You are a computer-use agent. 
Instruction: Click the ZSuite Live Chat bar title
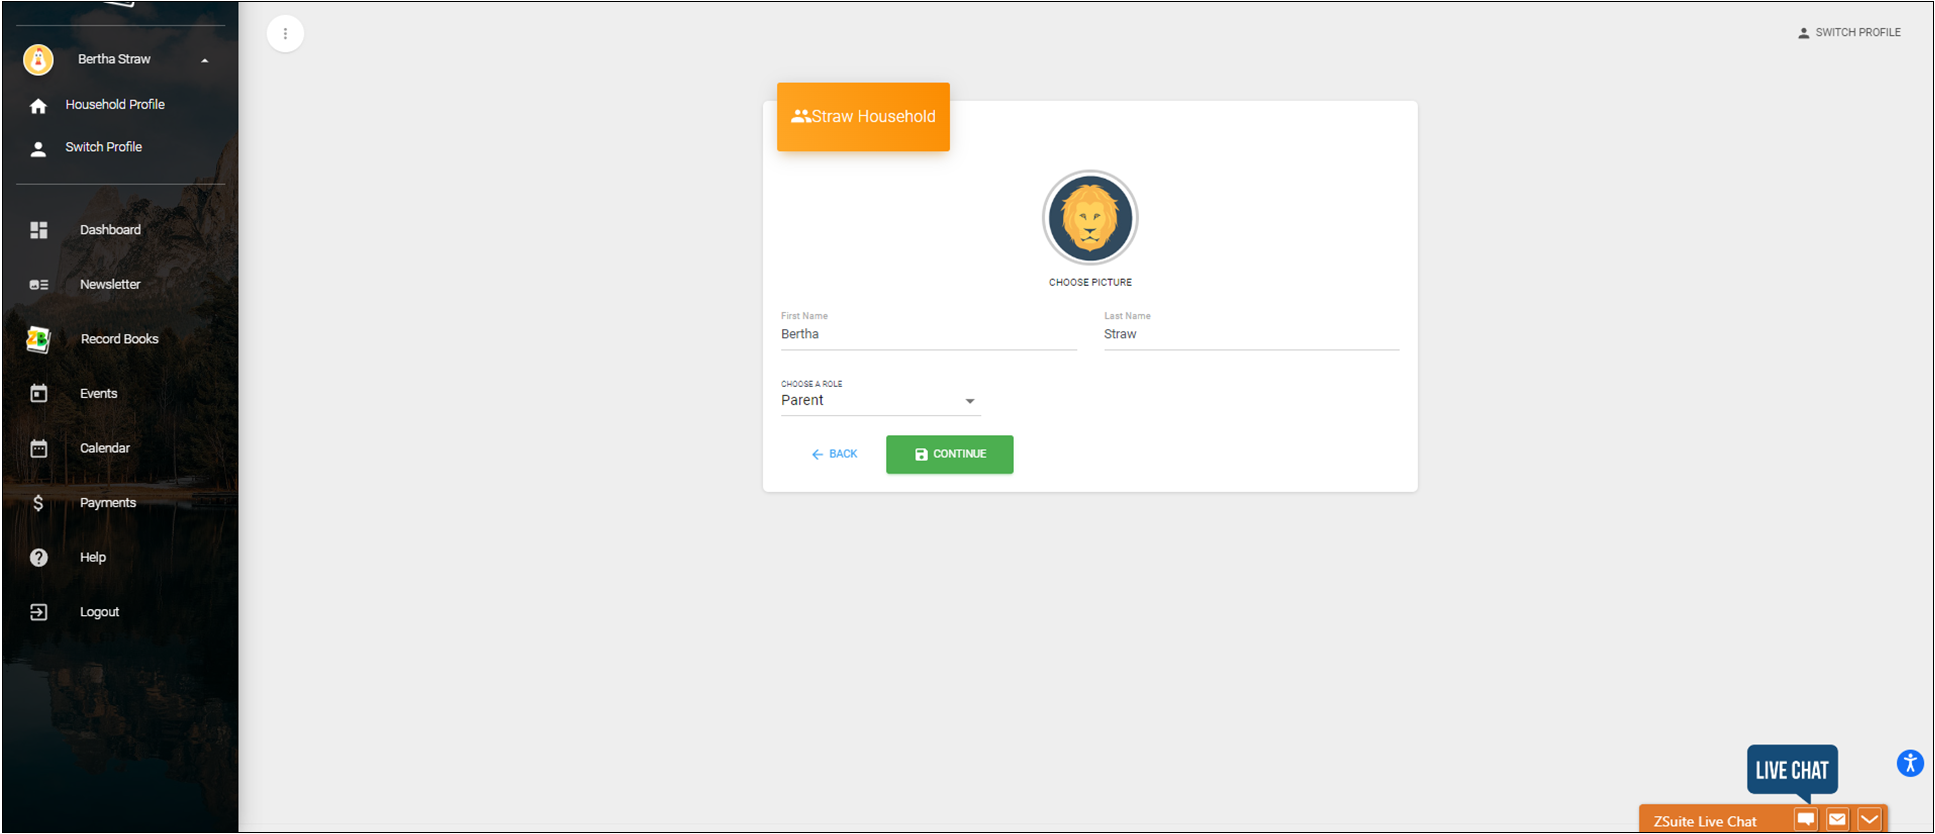(x=1705, y=822)
